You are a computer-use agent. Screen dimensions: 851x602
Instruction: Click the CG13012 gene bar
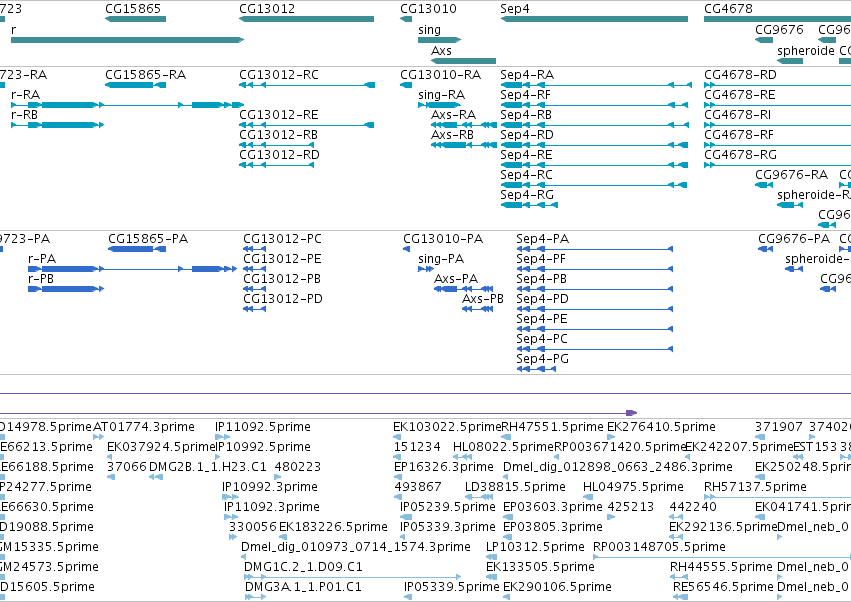tap(307, 19)
